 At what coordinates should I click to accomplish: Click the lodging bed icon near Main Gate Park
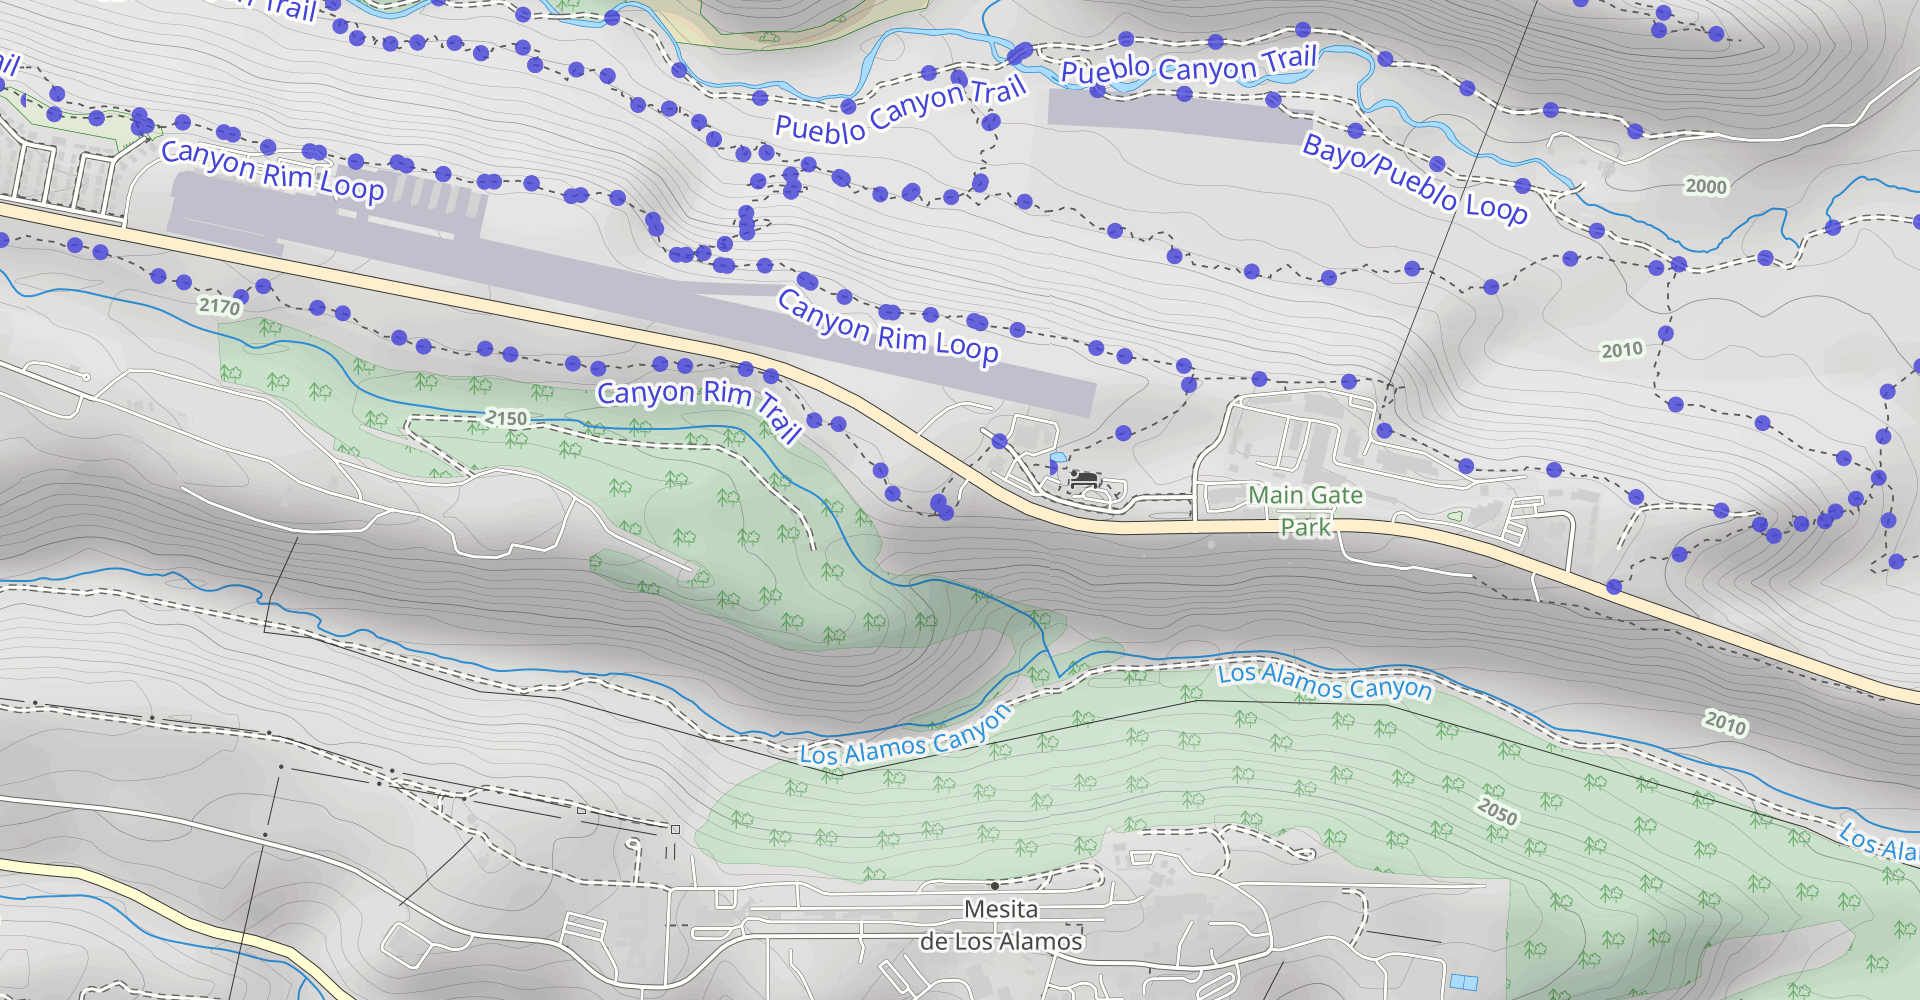tap(1082, 481)
